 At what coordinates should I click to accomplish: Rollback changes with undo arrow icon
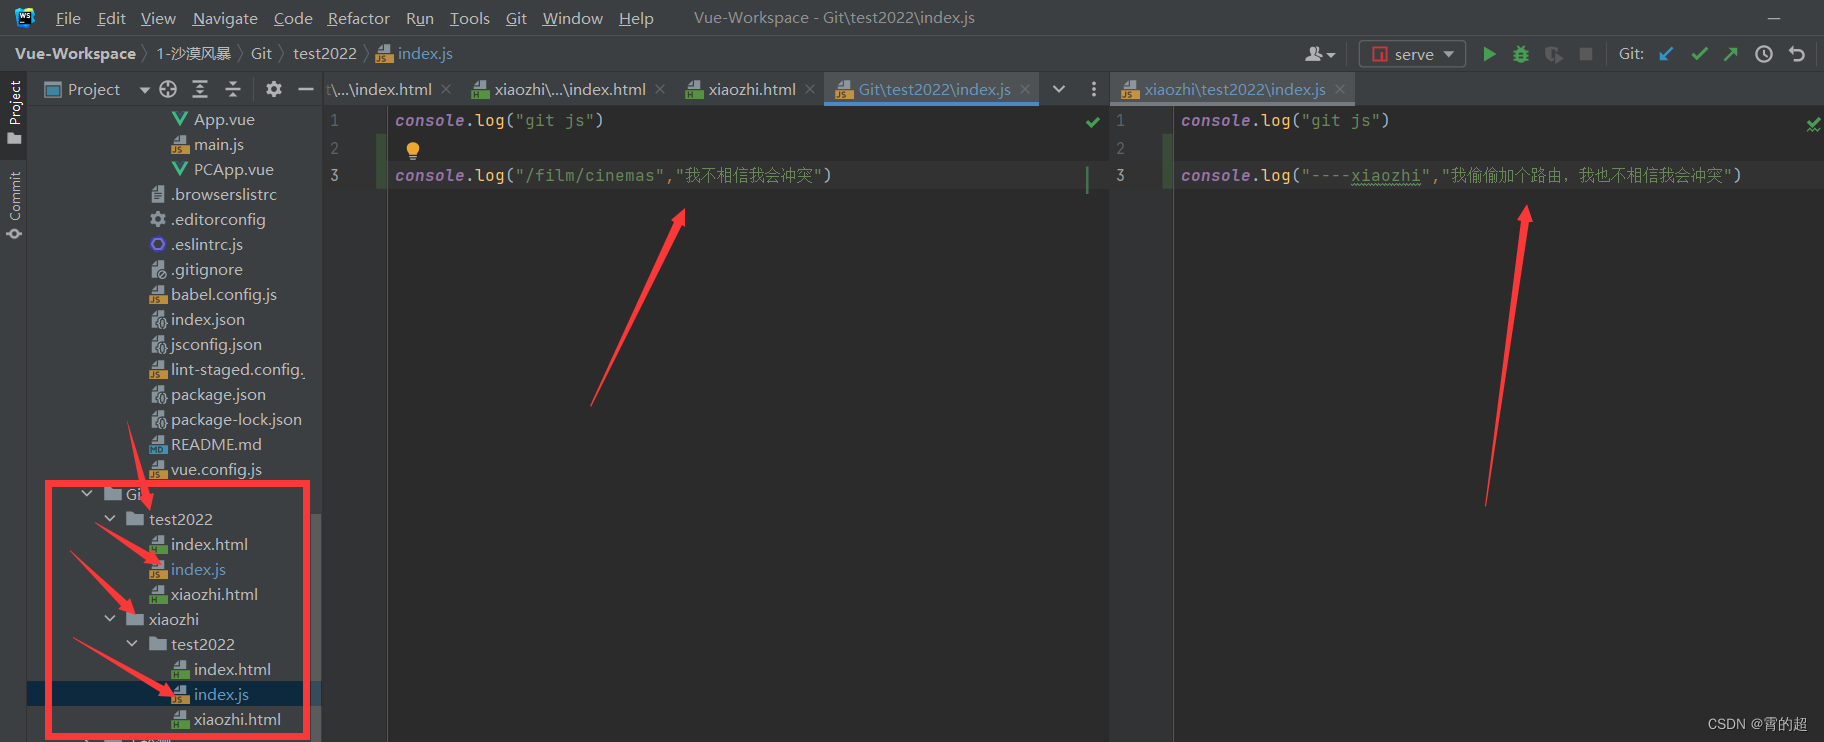point(1797,54)
